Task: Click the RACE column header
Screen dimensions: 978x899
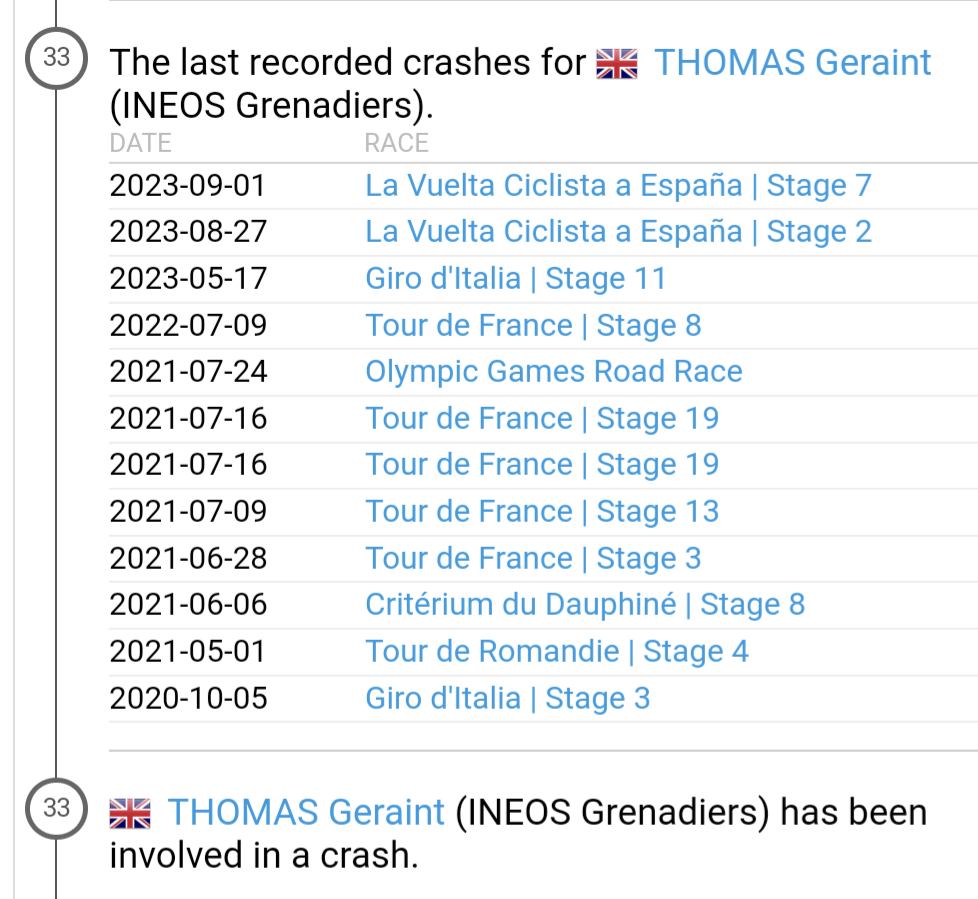Action: (396, 143)
